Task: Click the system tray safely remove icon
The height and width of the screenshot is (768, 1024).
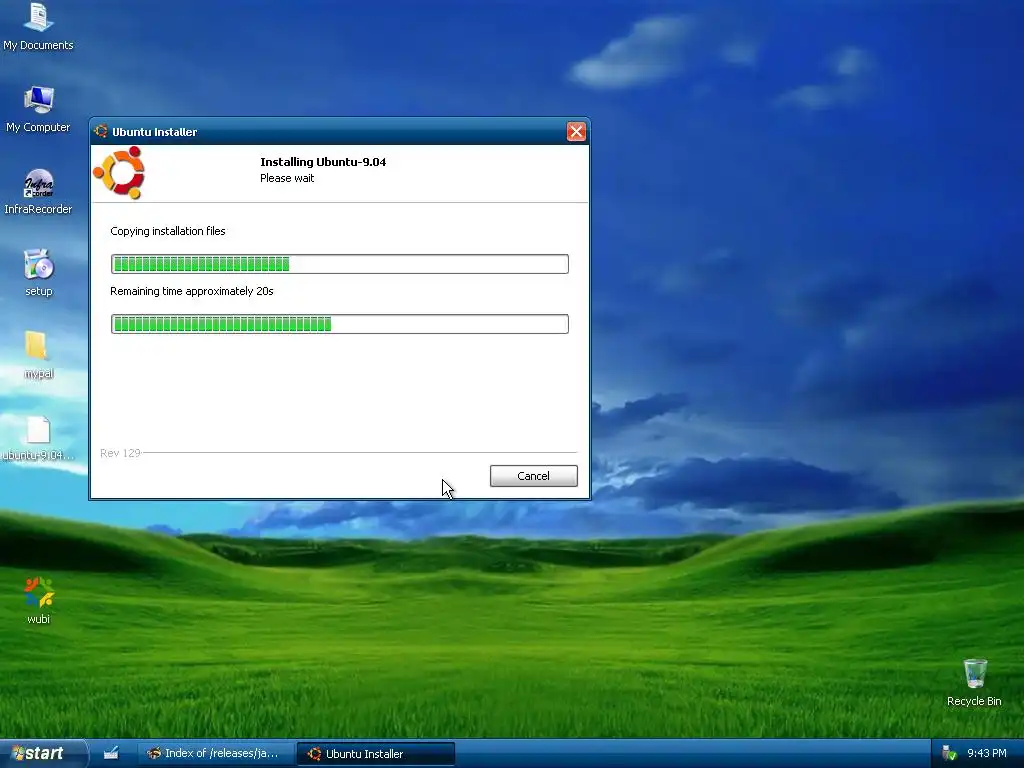Action: tap(949, 754)
